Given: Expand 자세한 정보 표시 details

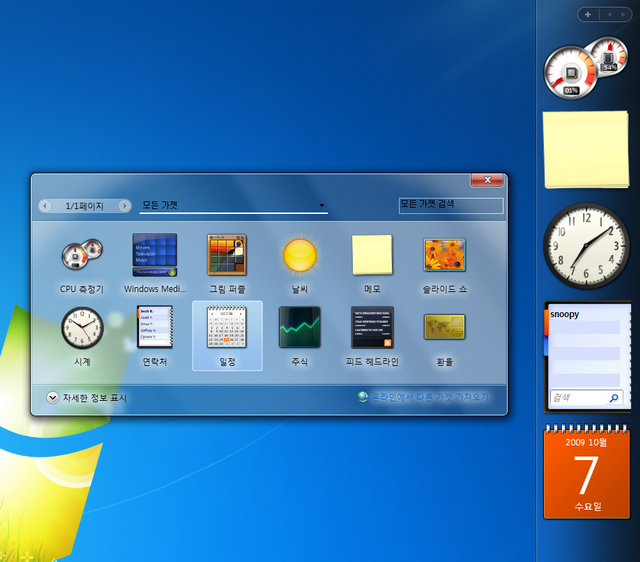Looking at the screenshot, I should 87,398.
